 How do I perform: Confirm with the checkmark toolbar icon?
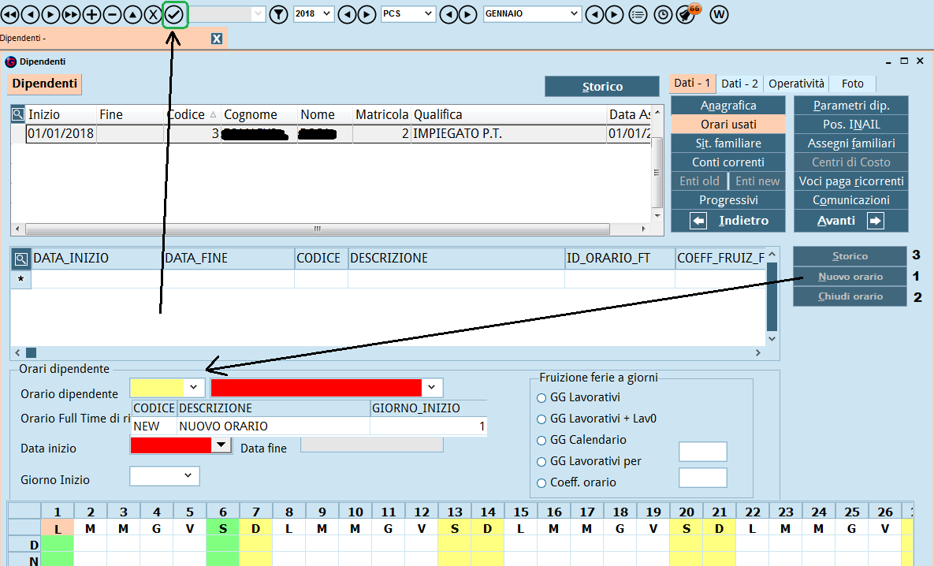175,14
